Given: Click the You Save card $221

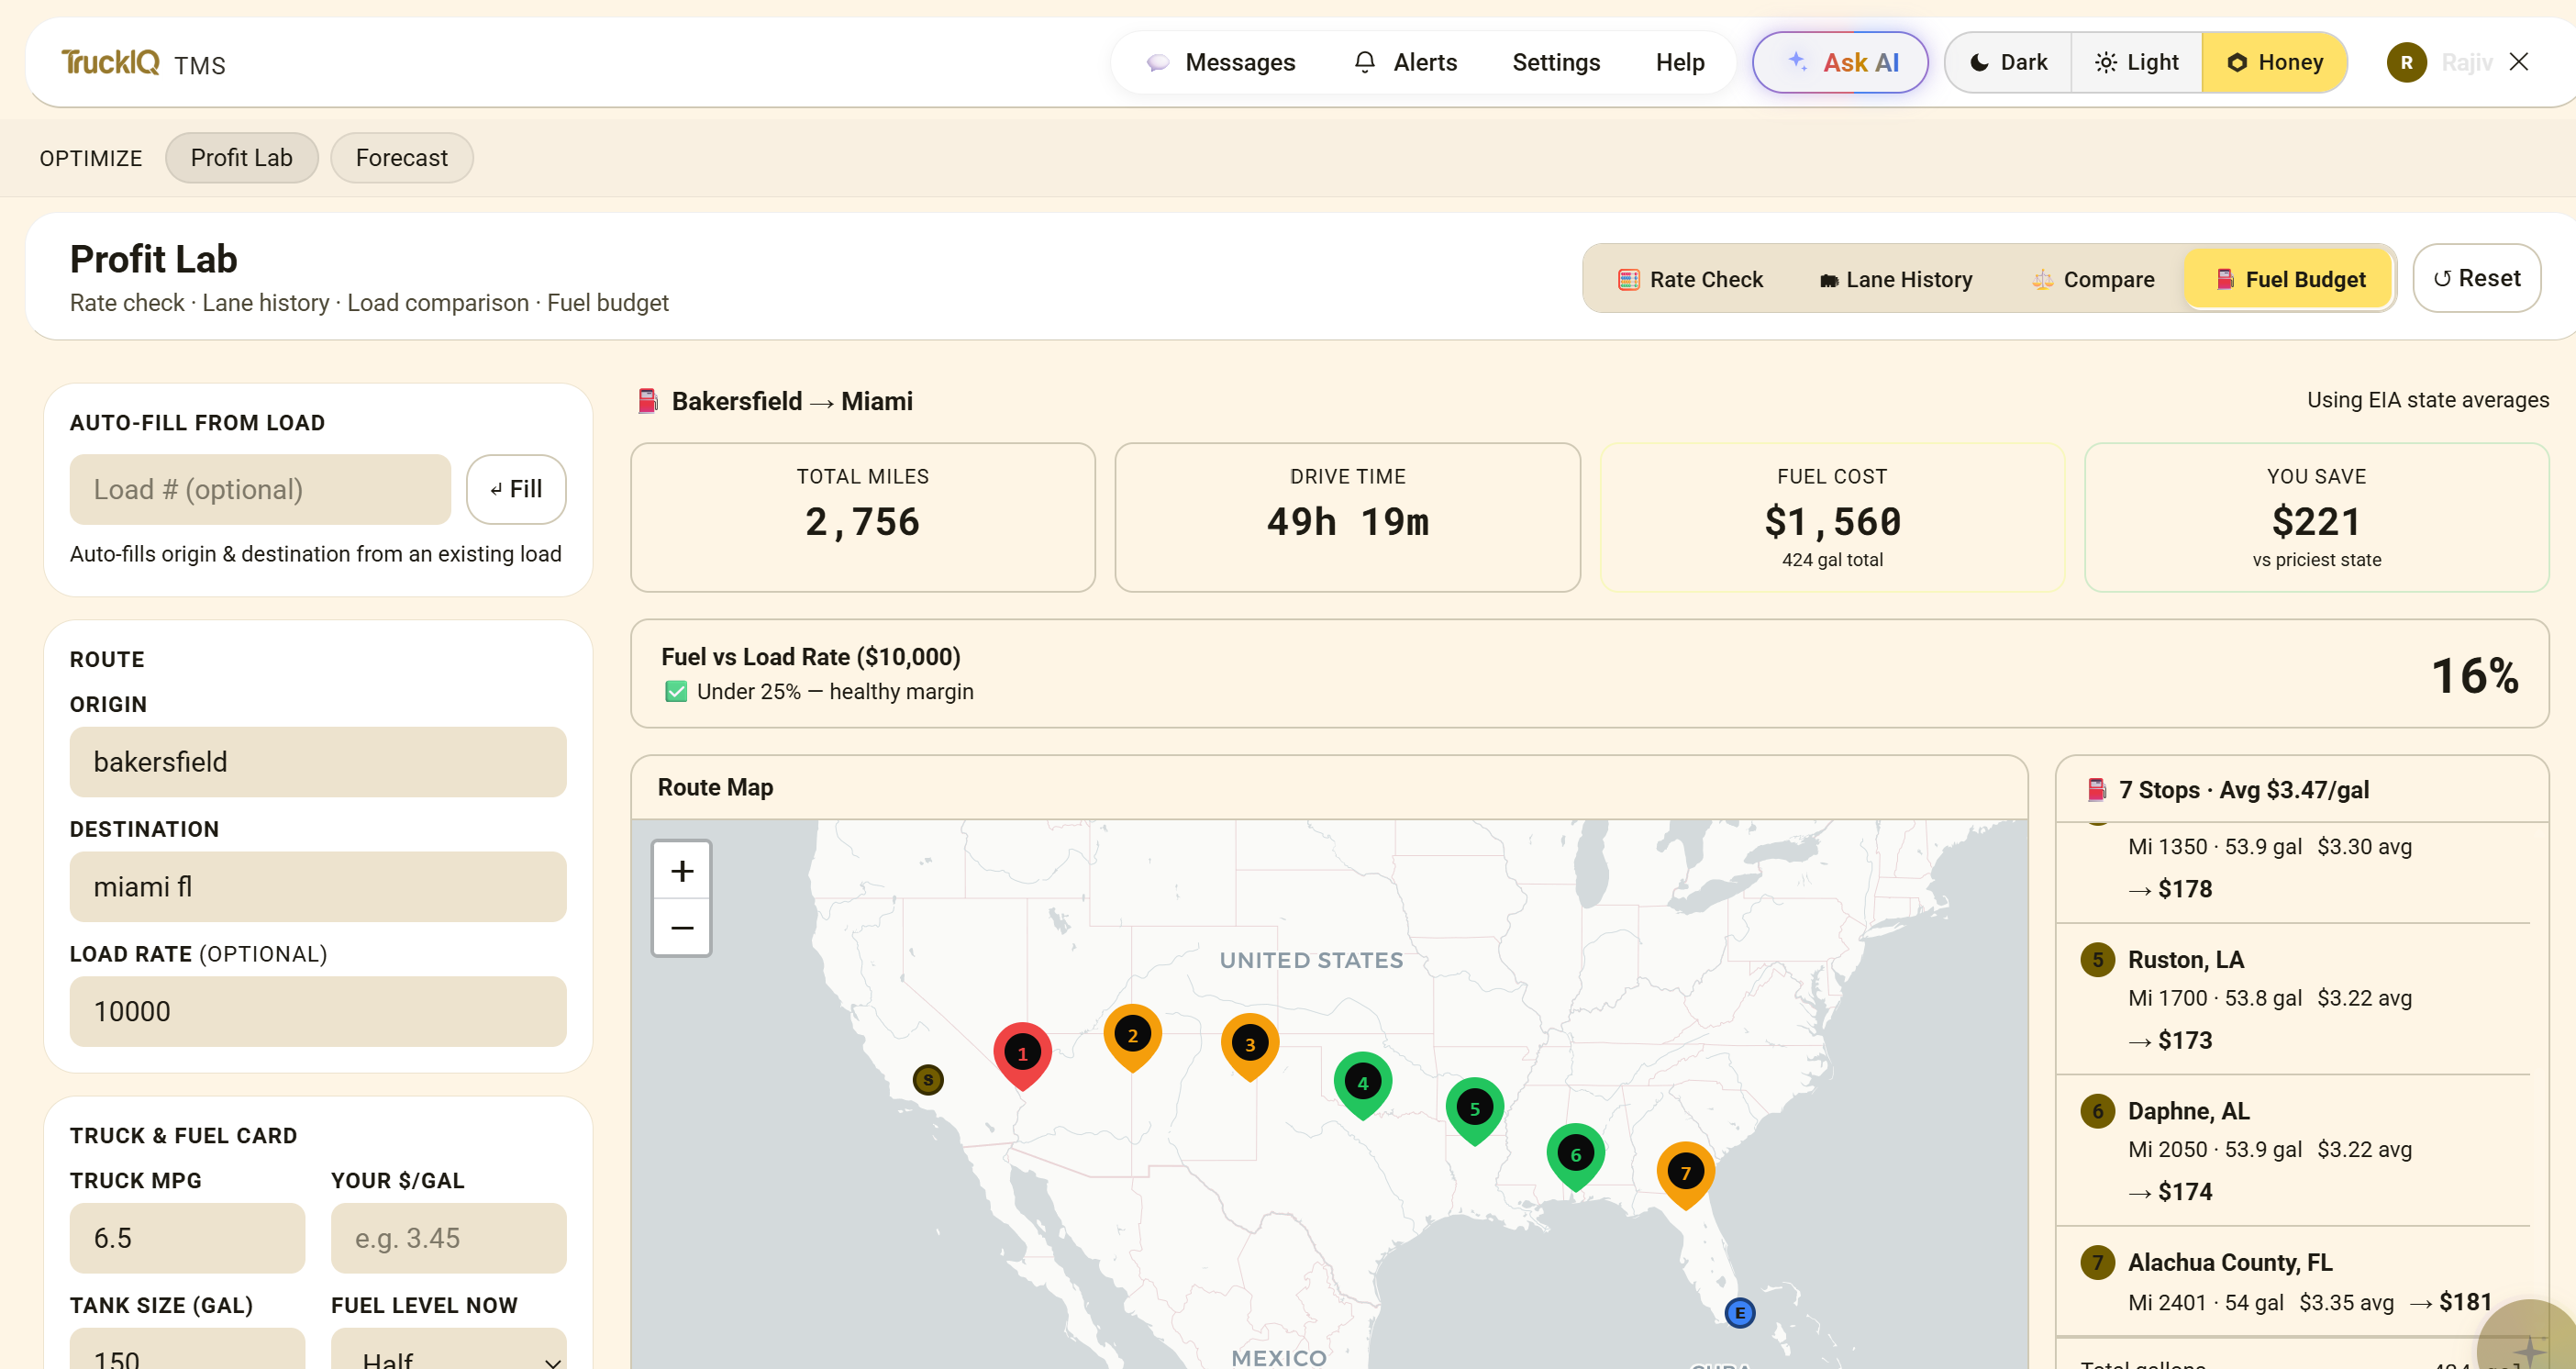Looking at the screenshot, I should (x=2316, y=517).
